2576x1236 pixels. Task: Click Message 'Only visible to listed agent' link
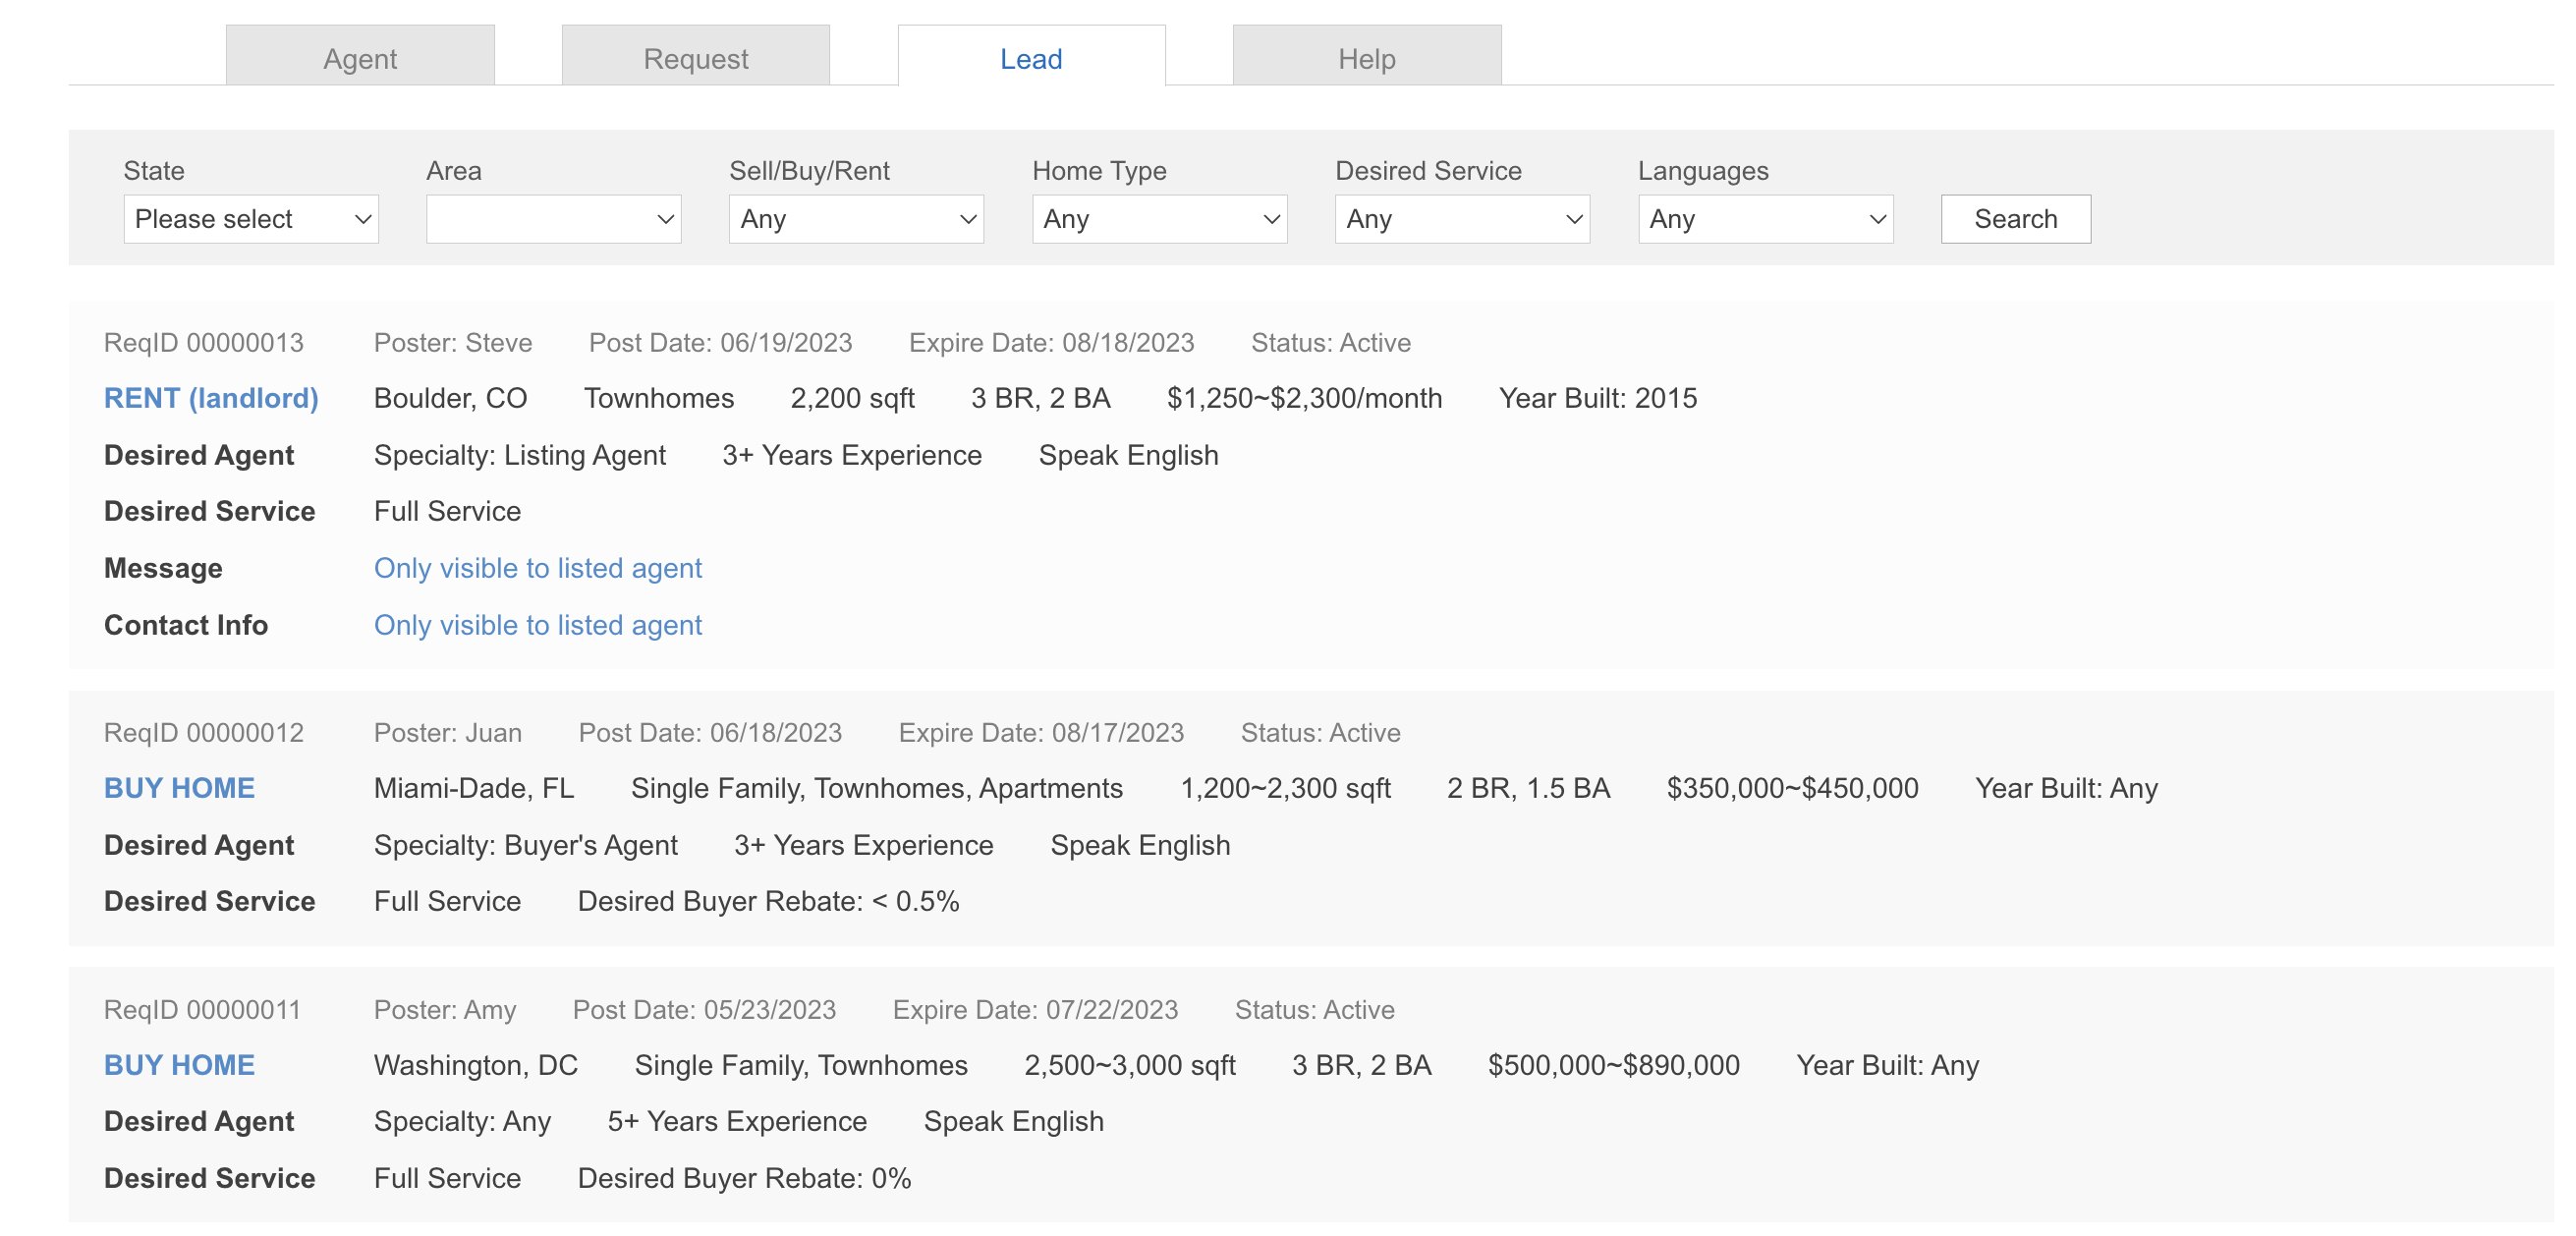[x=538, y=568]
